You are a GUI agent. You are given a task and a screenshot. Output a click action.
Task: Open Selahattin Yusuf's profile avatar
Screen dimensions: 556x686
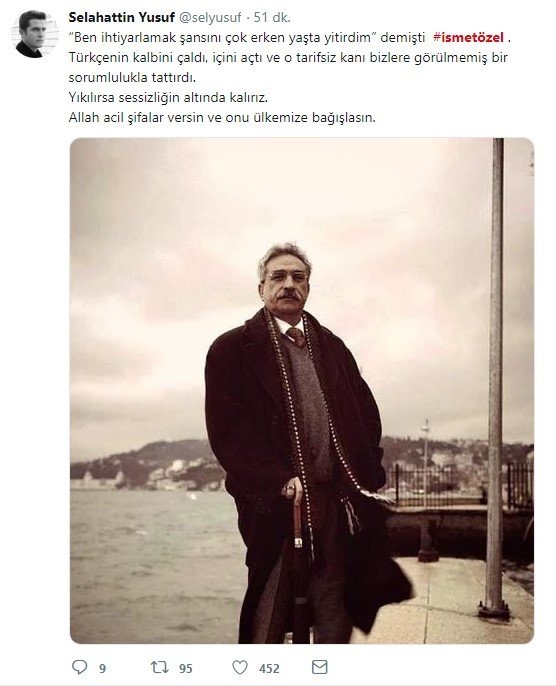(x=34, y=34)
